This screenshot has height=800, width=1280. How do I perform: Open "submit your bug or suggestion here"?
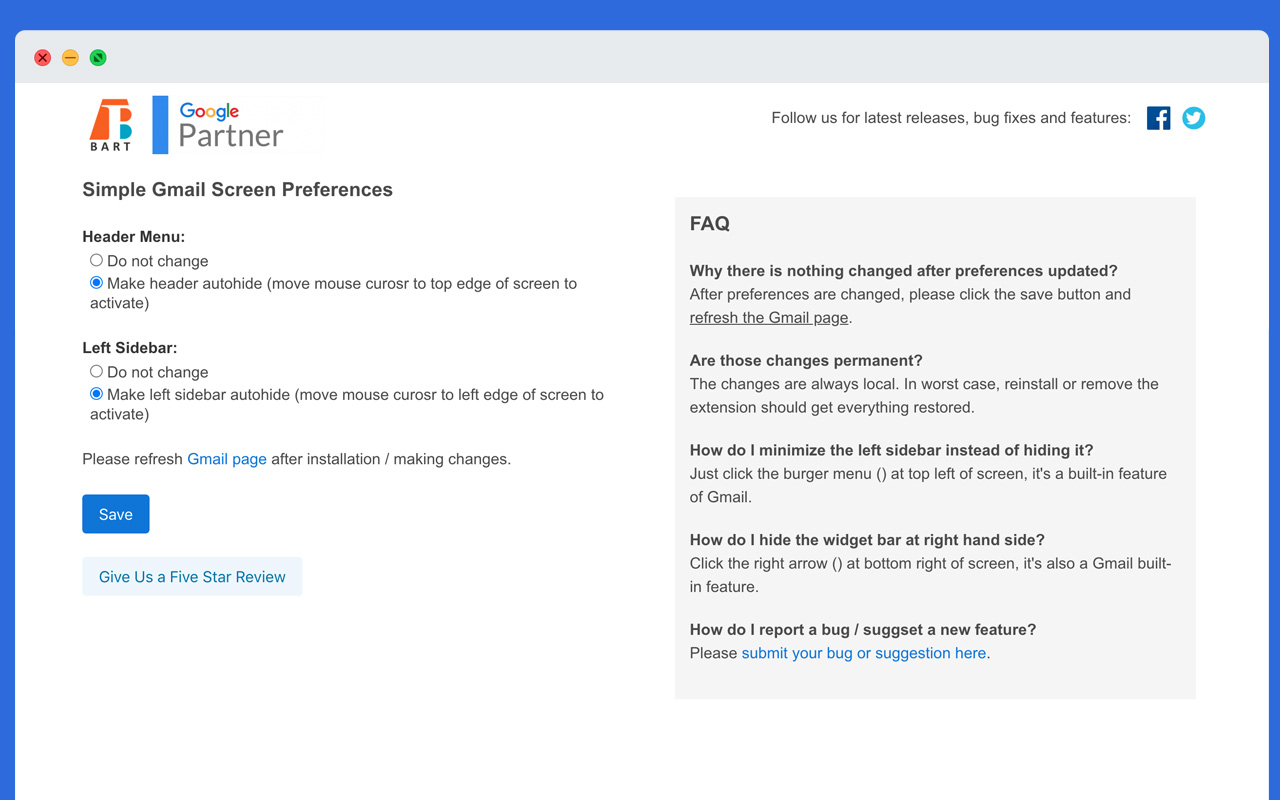coord(863,652)
